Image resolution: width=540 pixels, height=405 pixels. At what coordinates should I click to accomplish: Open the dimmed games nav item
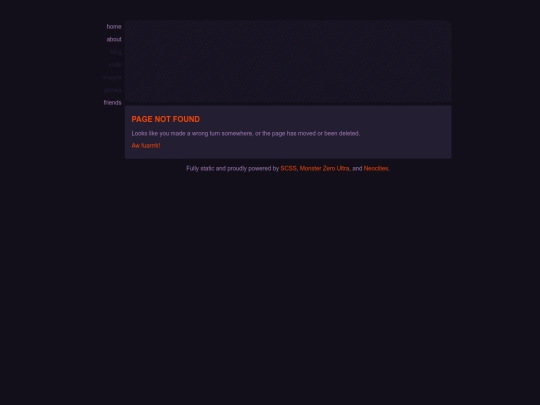tap(112, 90)
